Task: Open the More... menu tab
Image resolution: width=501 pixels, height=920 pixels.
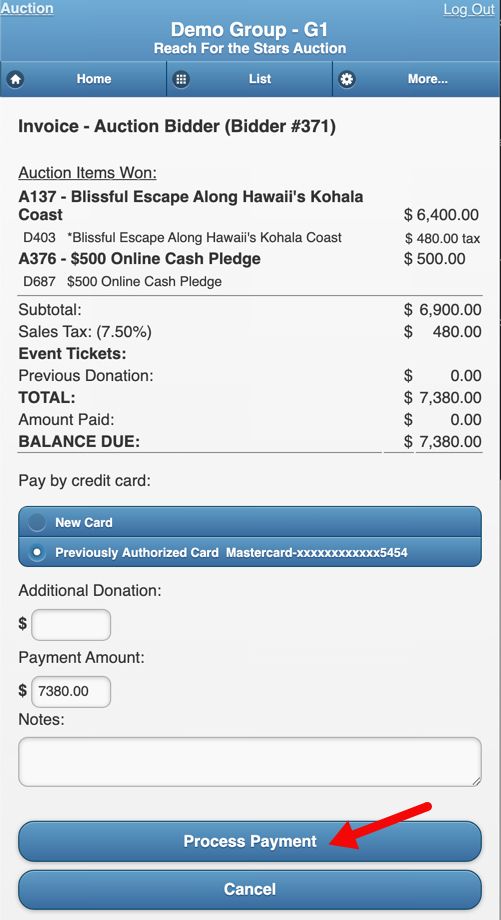Action: [417, 79]
